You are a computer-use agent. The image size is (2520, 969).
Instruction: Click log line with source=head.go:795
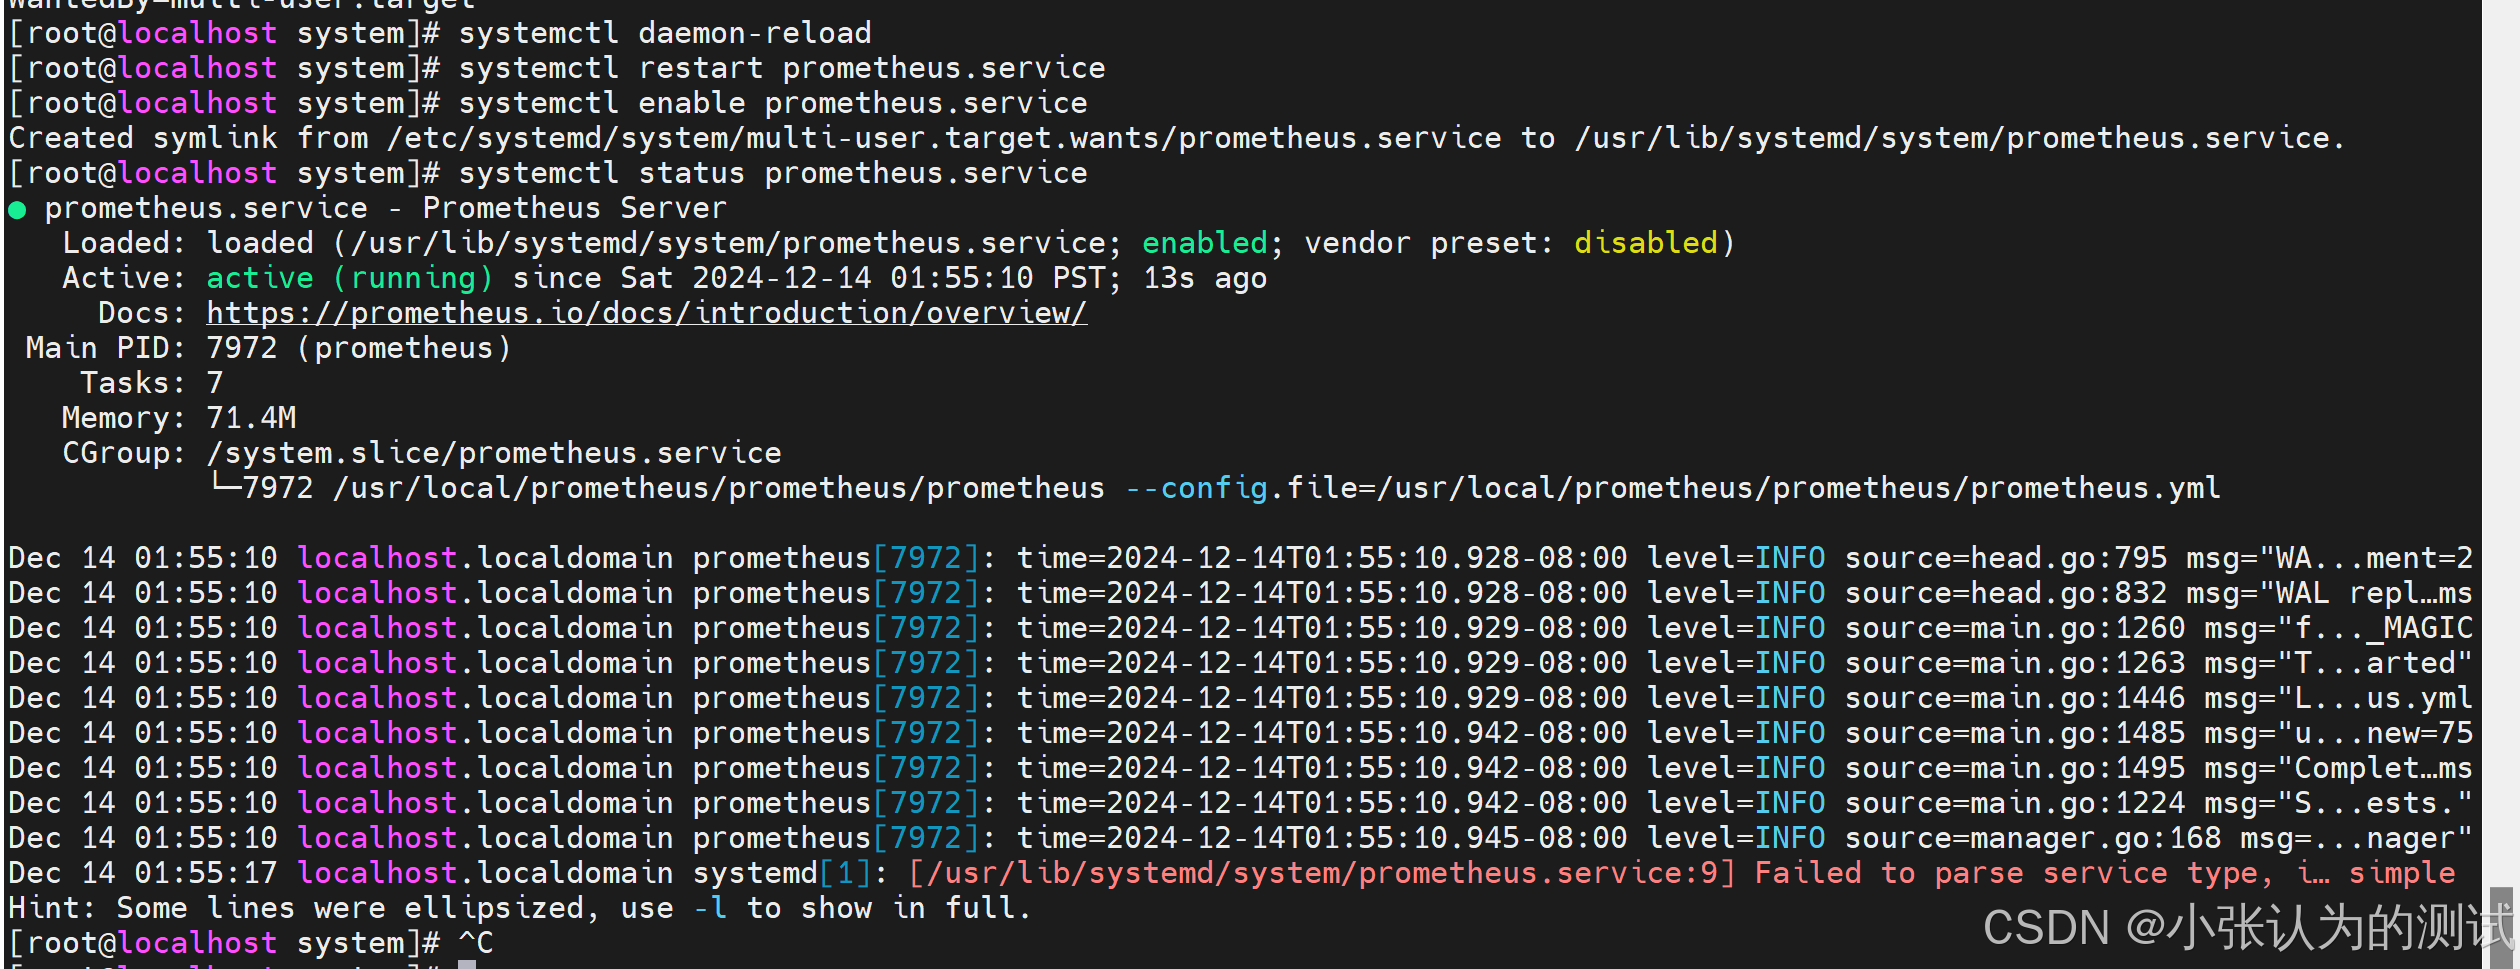1240,558
